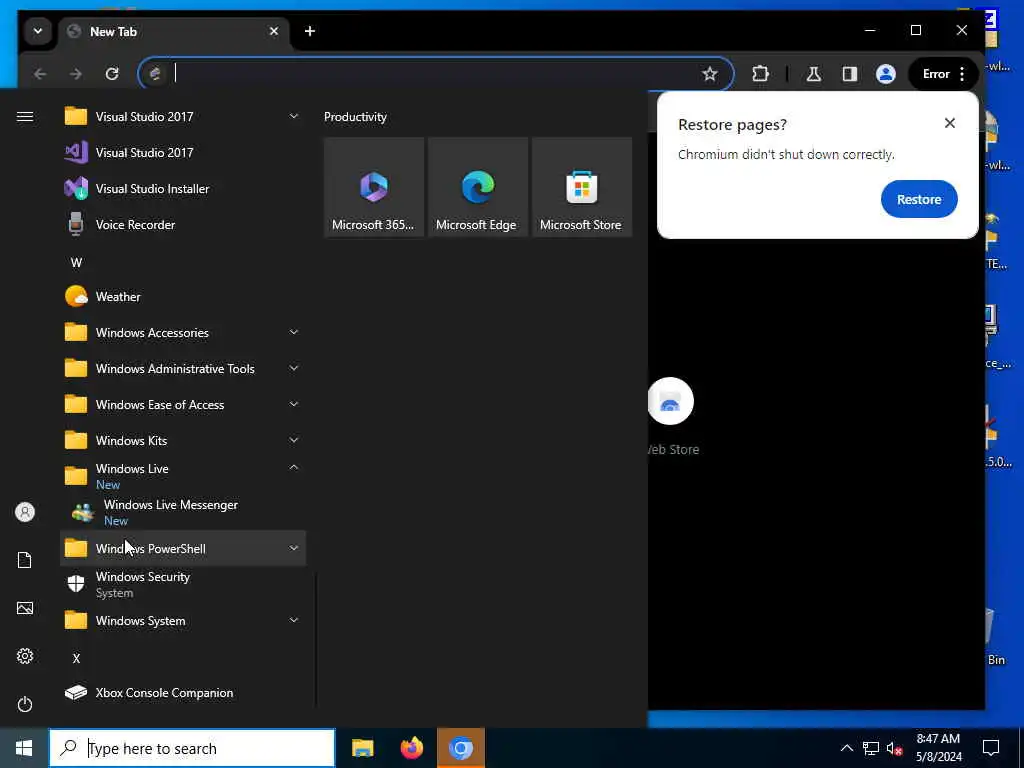Bookmark this tab with star icon
The width and height of the screenshot is (1024, 768).
710,74
